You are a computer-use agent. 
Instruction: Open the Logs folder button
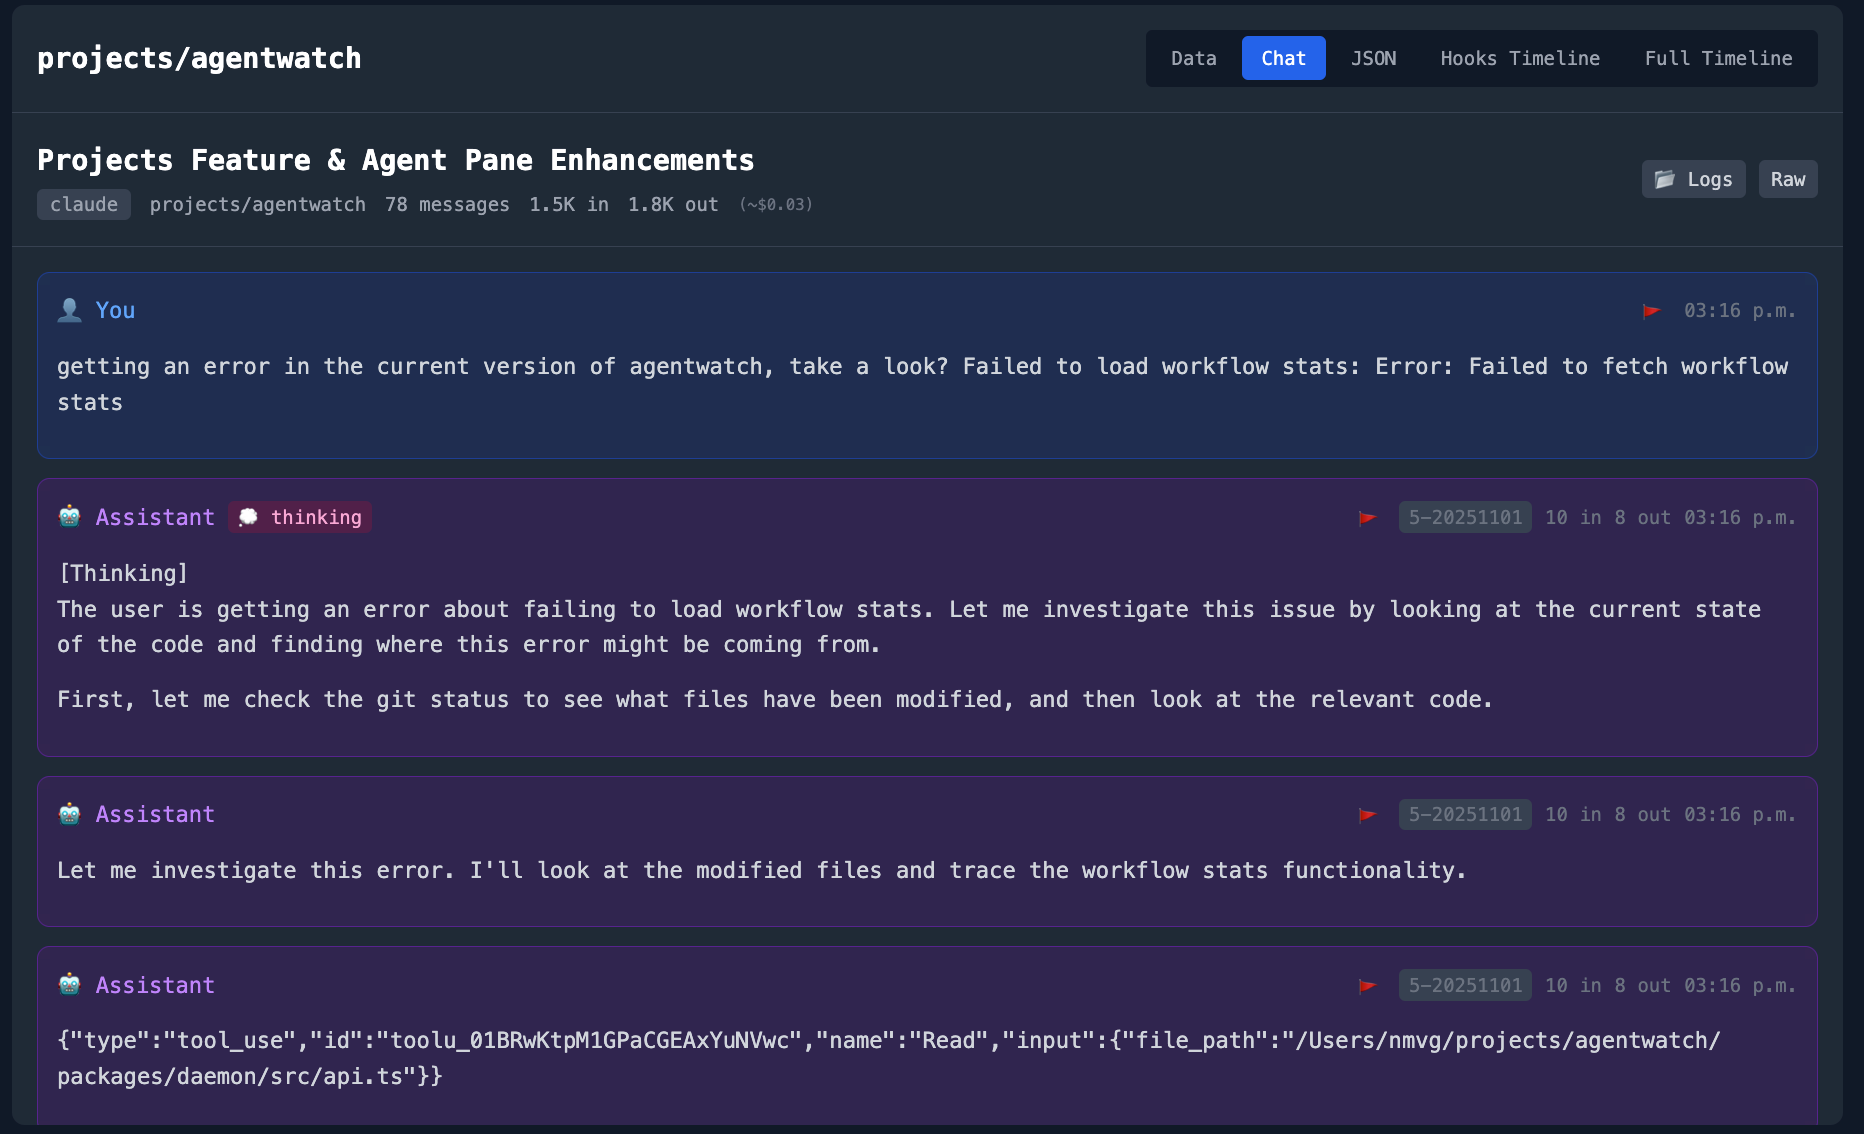[x=1693, y=179]
